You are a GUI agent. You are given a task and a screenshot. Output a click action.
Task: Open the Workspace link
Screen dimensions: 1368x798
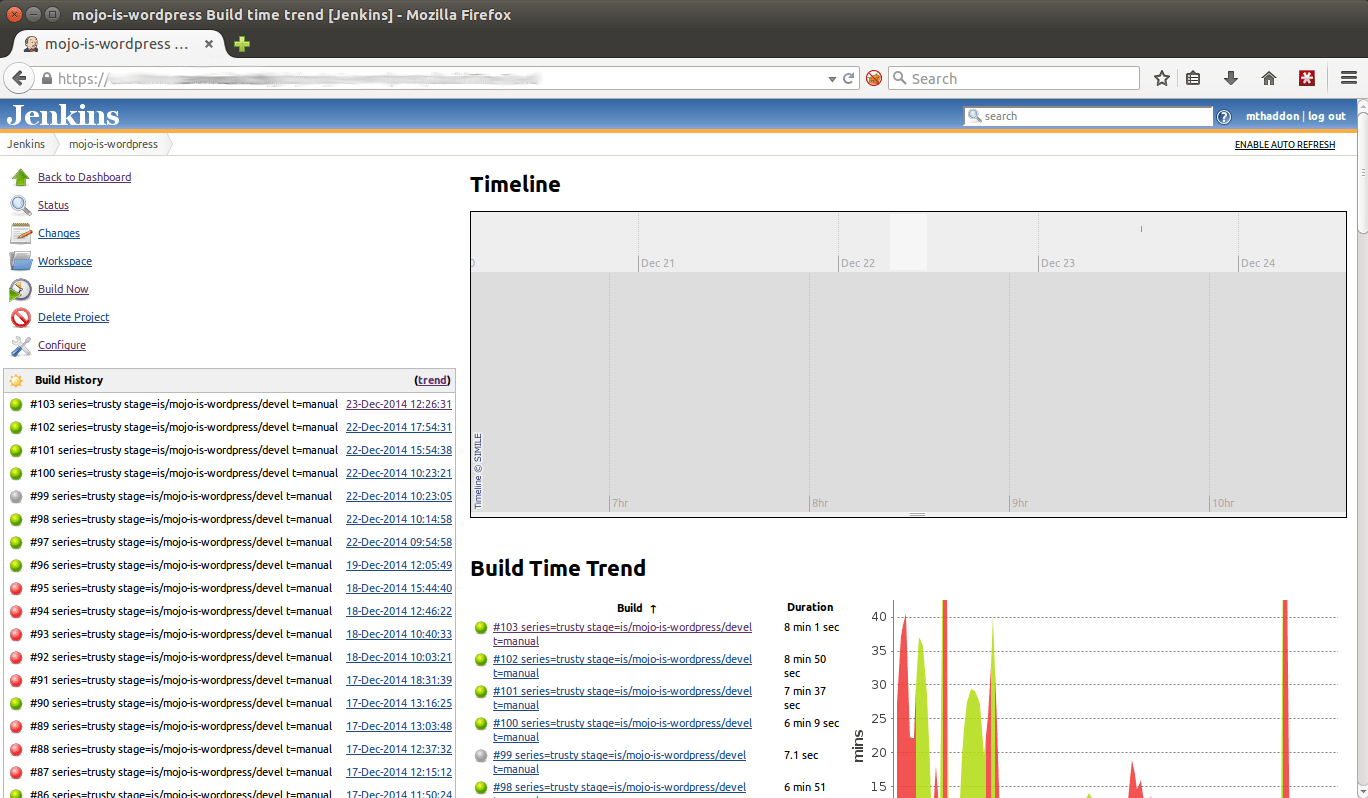(65, 261)
